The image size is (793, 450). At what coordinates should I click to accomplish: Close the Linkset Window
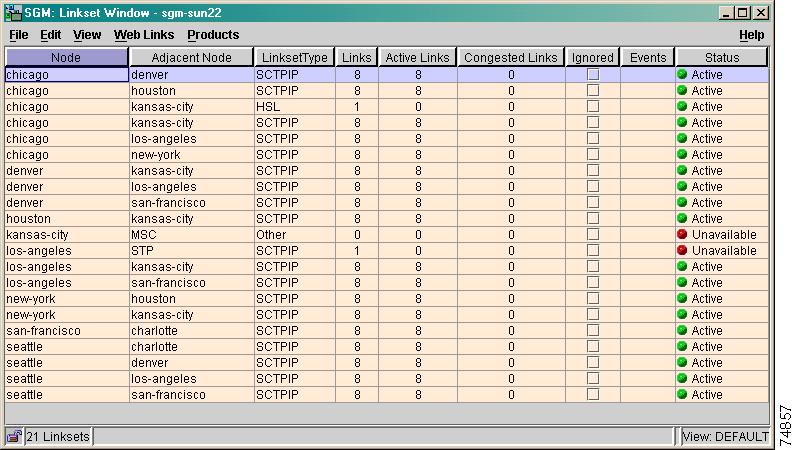[761, 13]
